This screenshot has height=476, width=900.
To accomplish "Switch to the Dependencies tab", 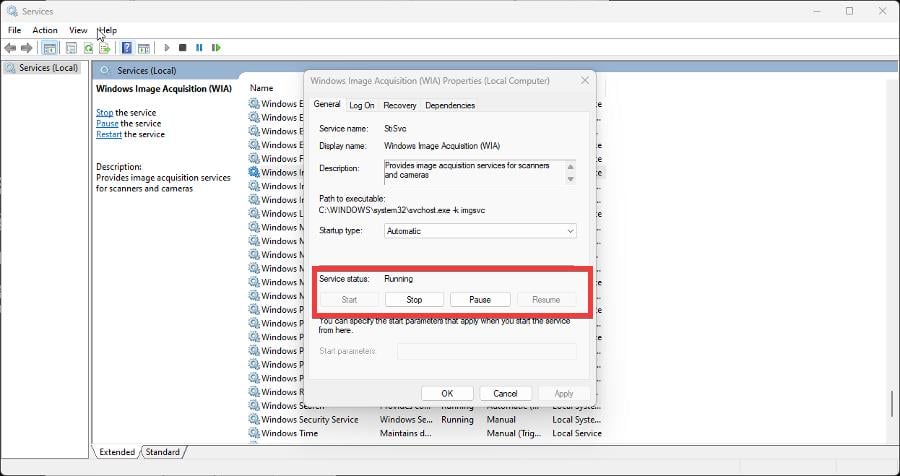I will pos(450,105).
